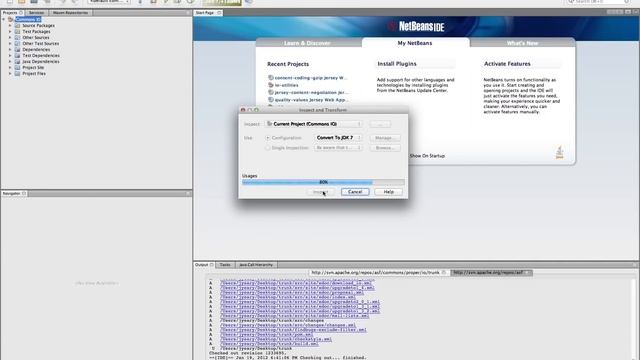The height and width of the screenshot is (360, 640).
Task: Click the Test Dependencies folder icon
Action: pyautogui.click(x=18, y=56)
